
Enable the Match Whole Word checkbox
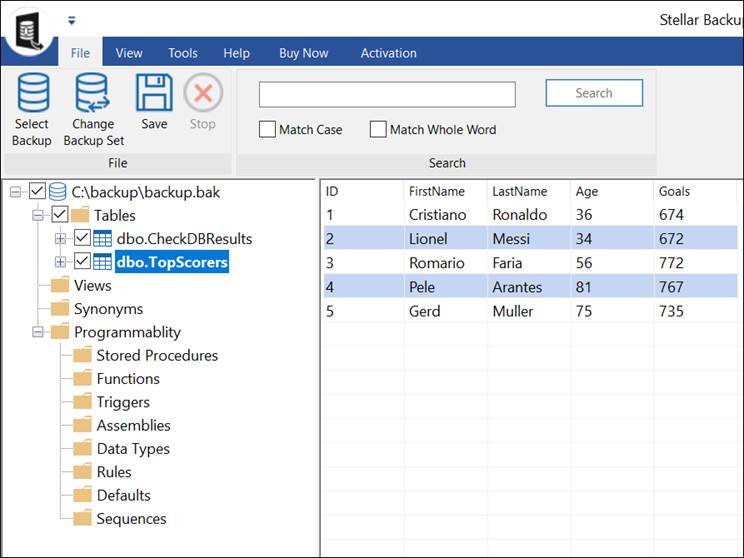378,129
